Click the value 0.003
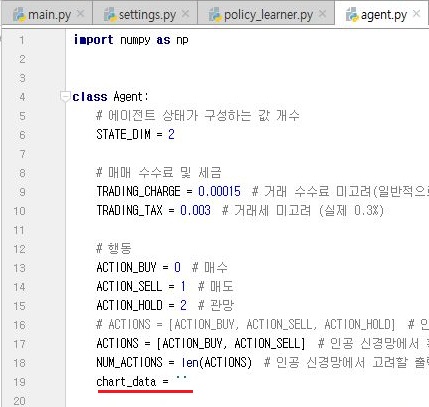The image size is (429, 407). tap(195, 211)
